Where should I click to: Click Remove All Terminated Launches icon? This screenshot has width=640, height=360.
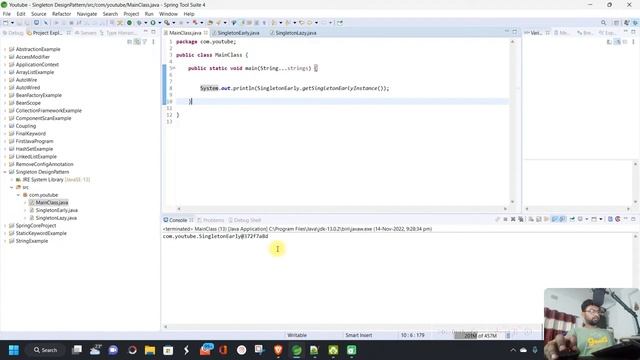[x=521, y=220]
